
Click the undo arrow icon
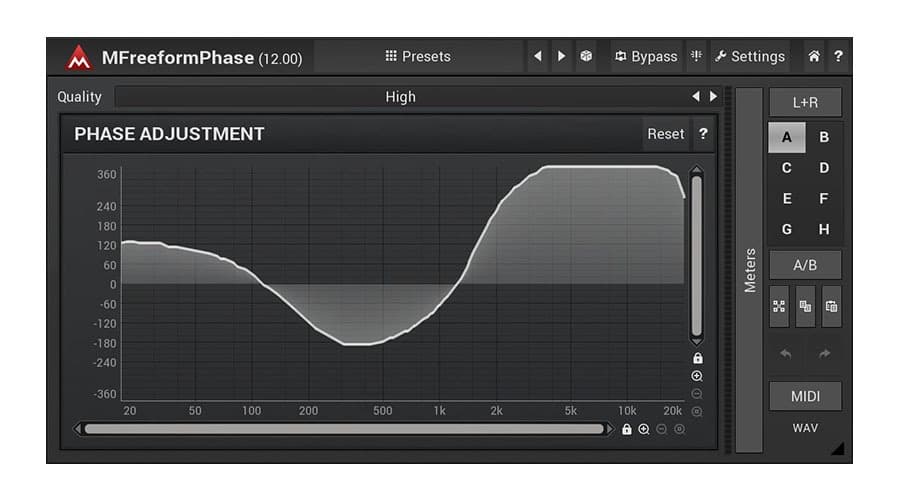click(786, 354)
